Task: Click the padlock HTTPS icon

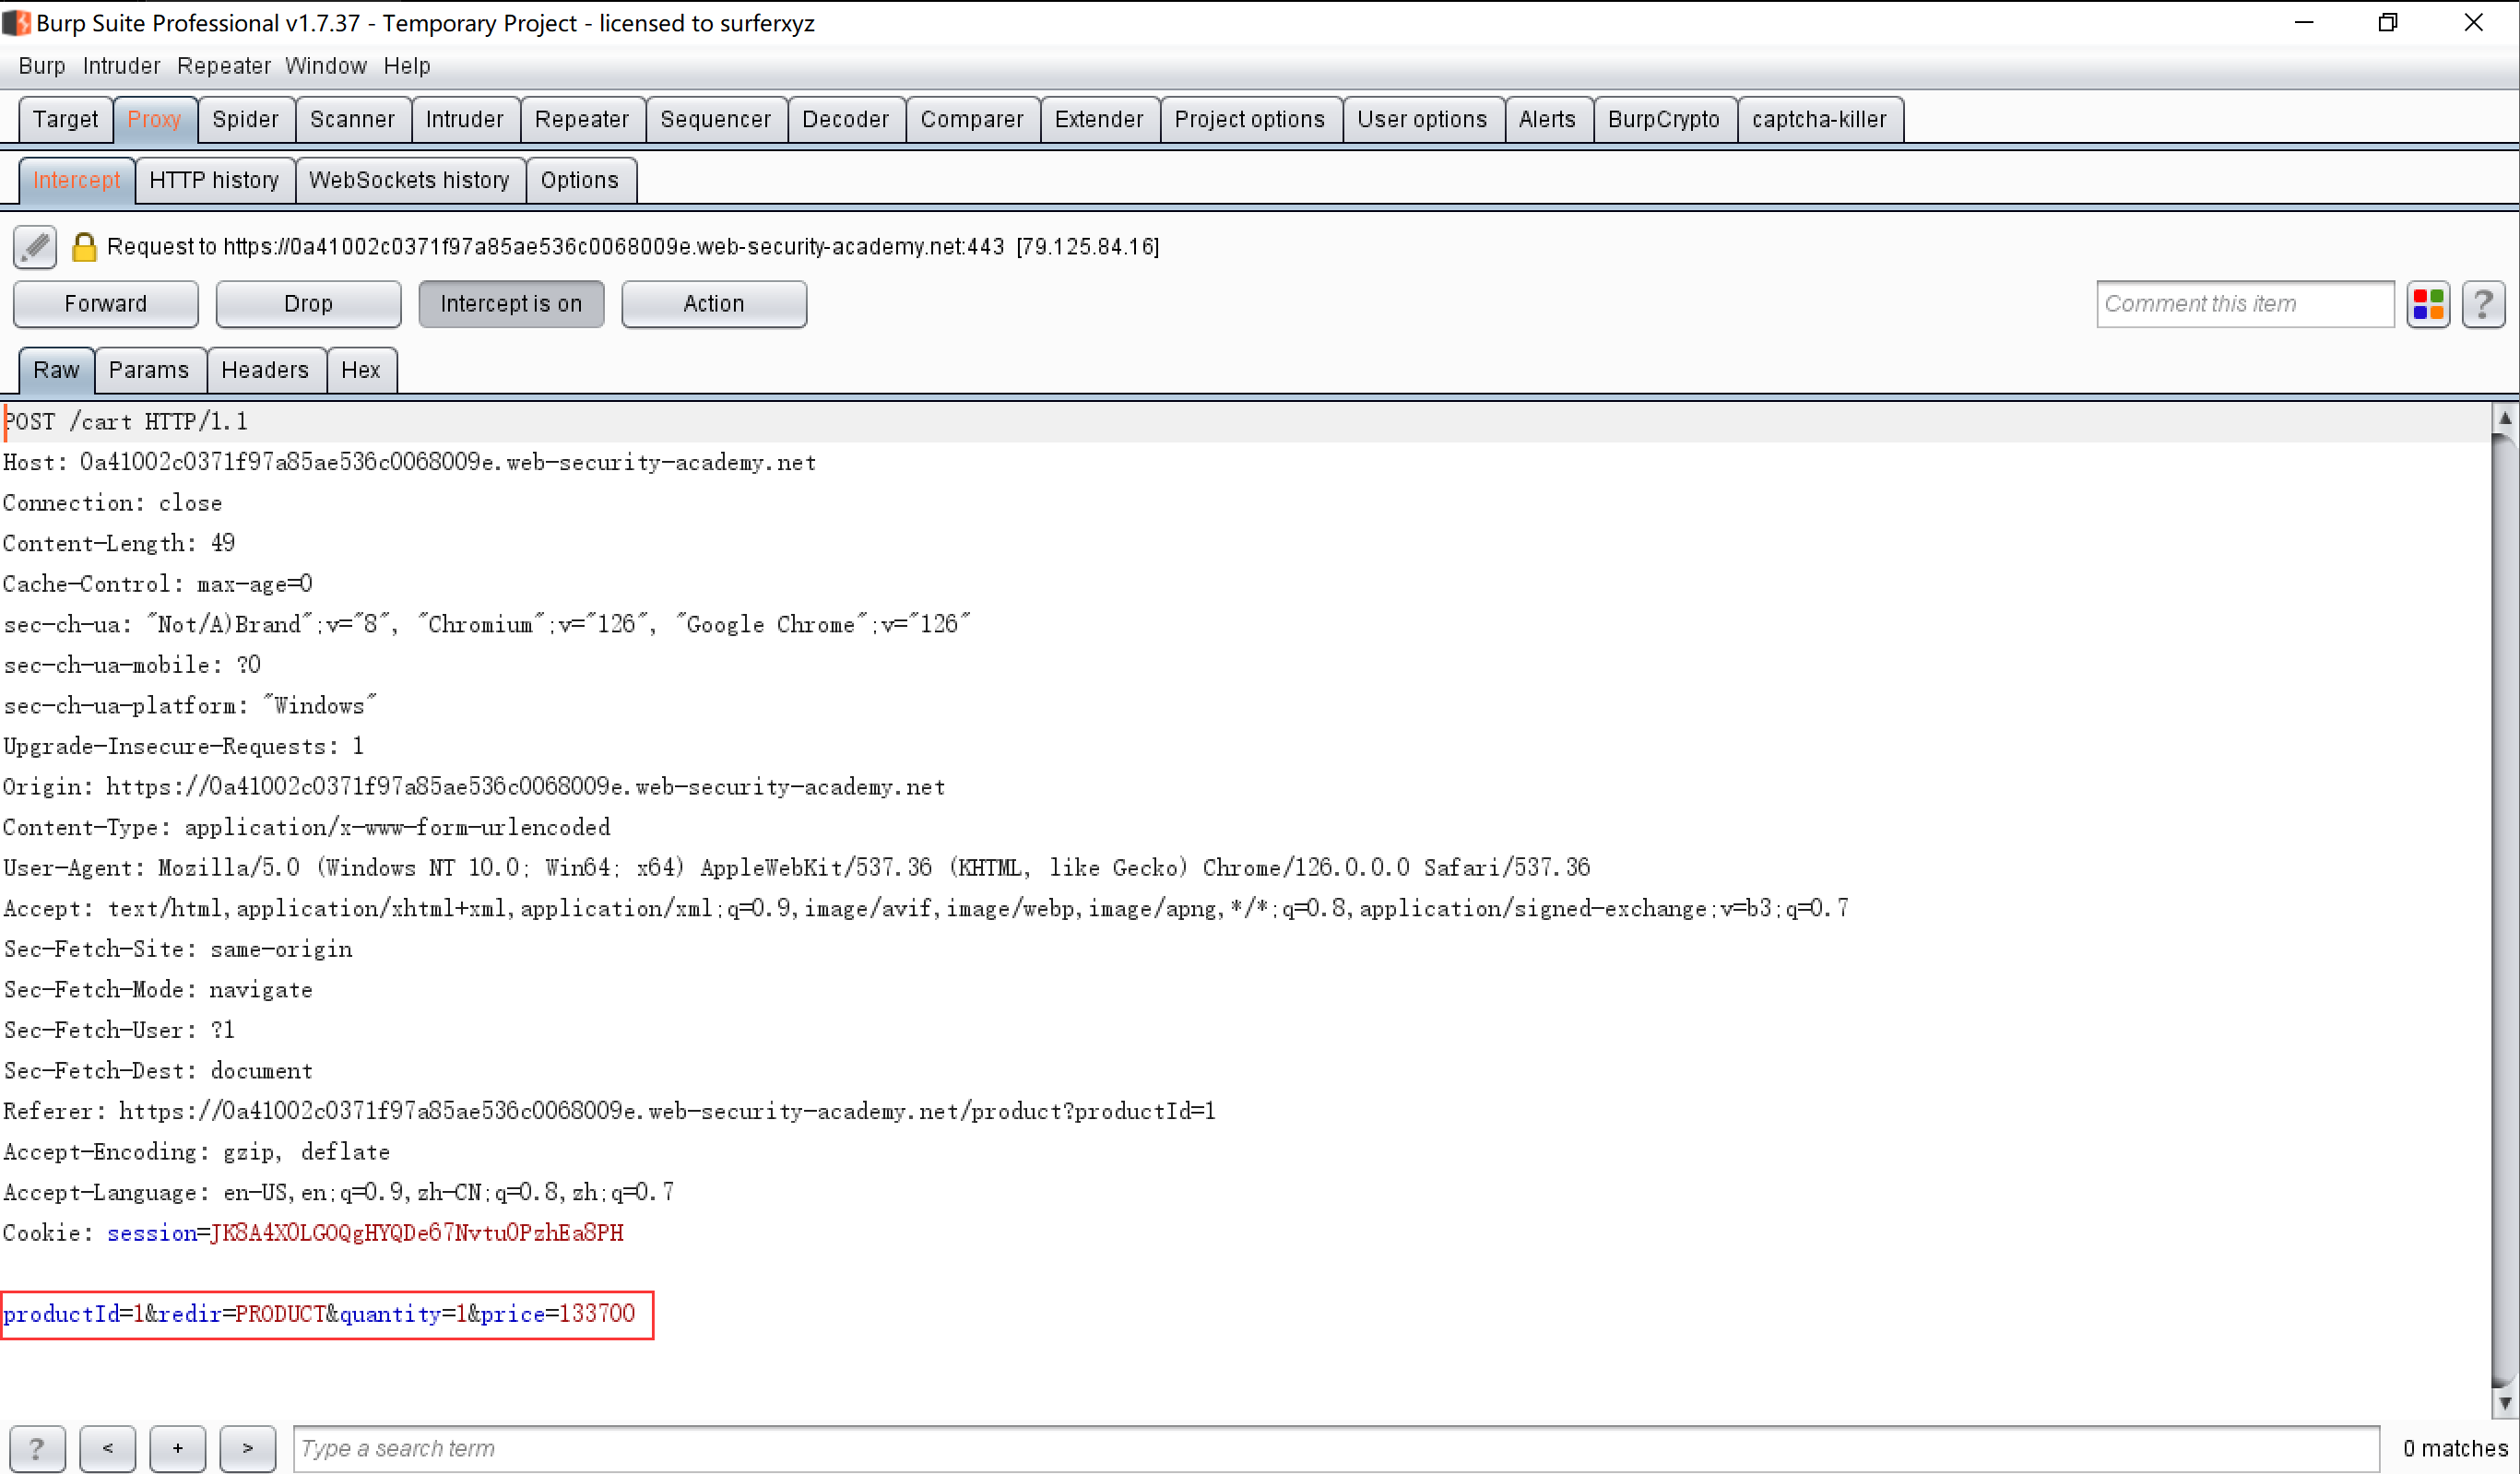Action: 84,247
